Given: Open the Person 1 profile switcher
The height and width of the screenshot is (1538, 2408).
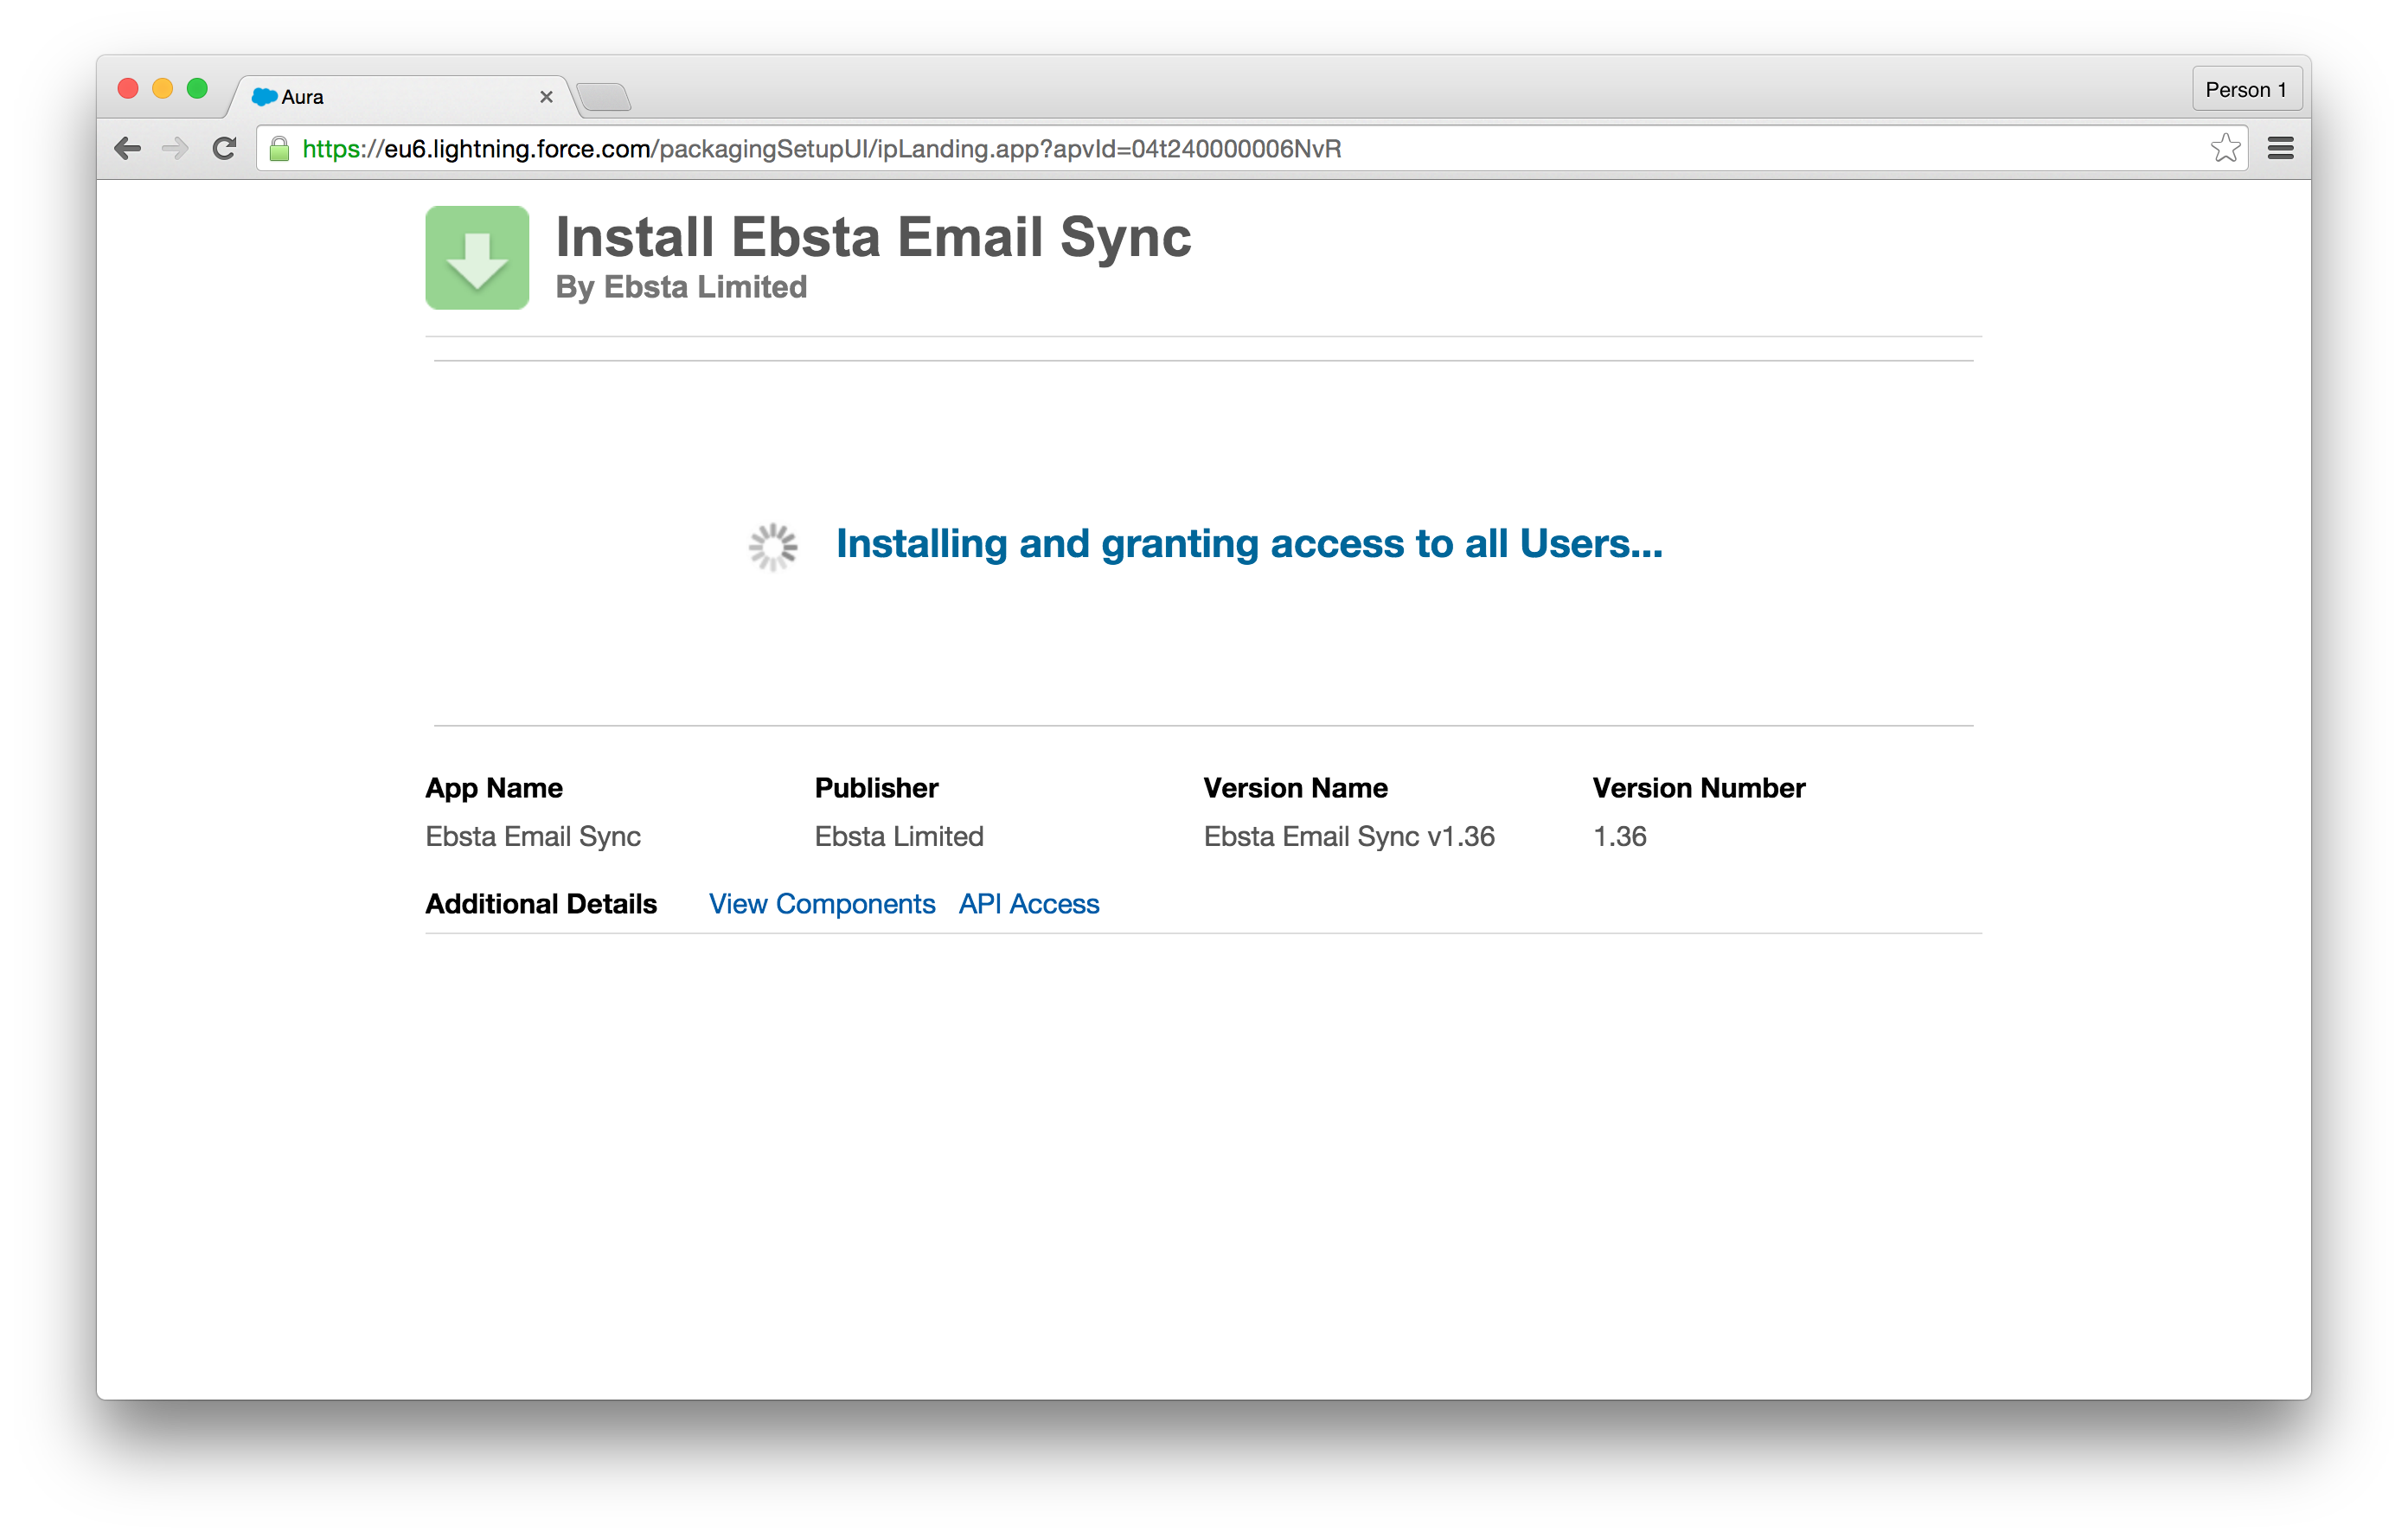Looking at the screenshot, I should (x=2246, y=90).
